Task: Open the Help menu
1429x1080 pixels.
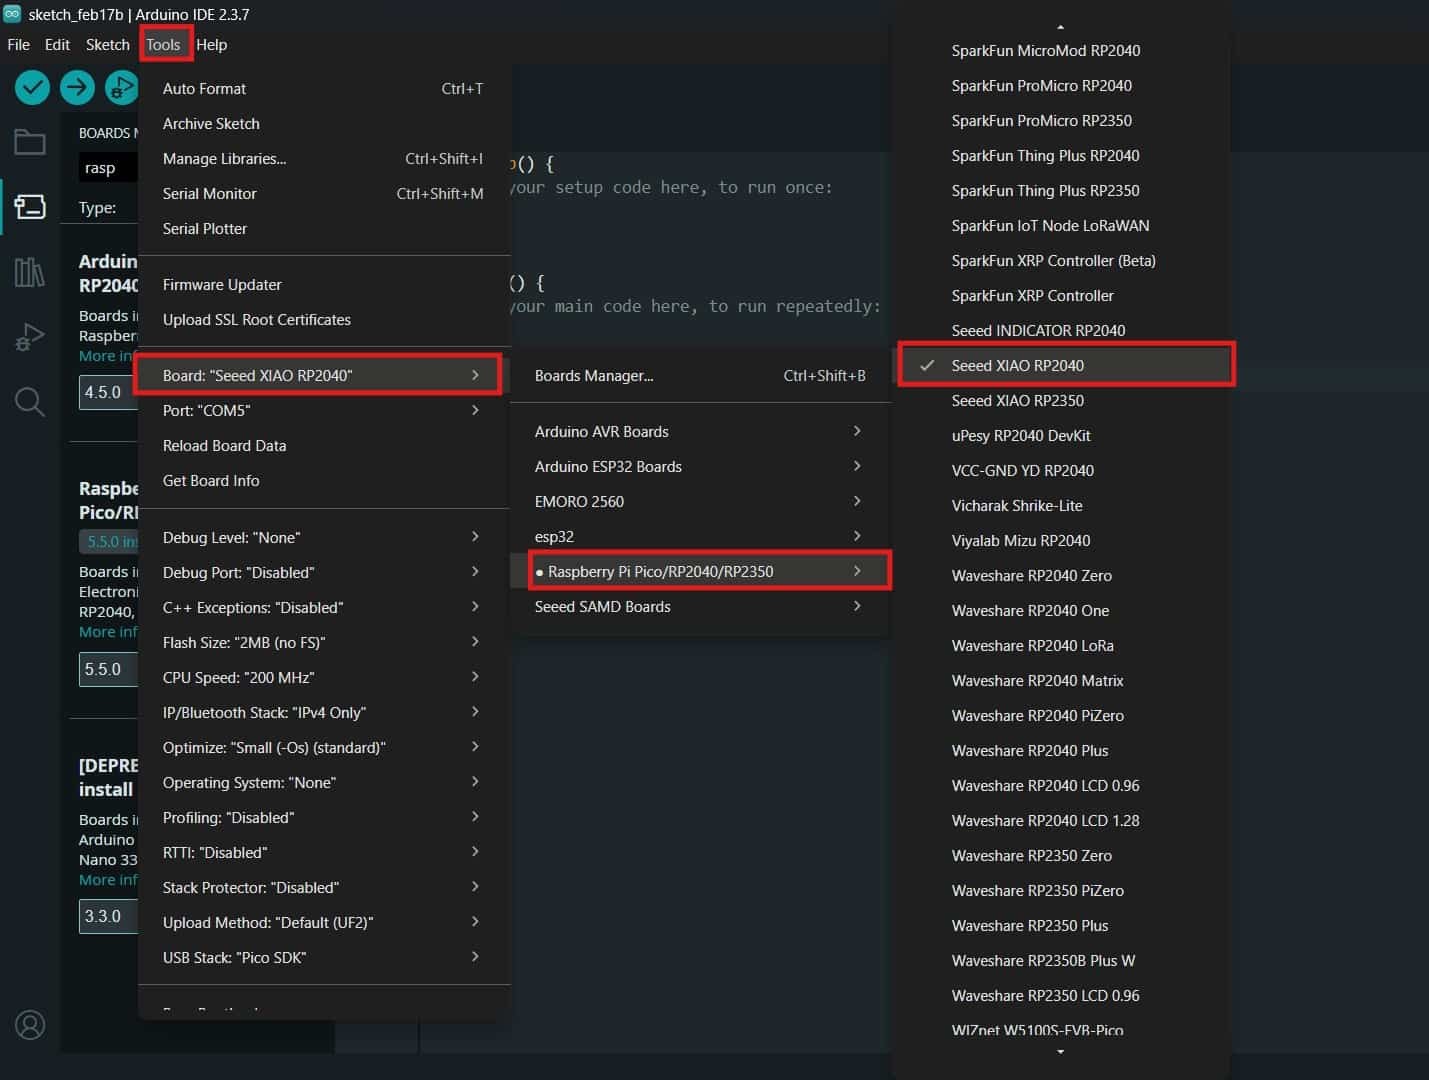Action: click(x=211, y=44)
